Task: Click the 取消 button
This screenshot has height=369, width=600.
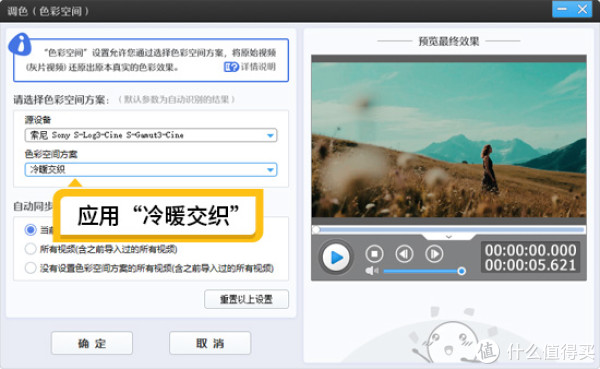Action: click(210, 343)
